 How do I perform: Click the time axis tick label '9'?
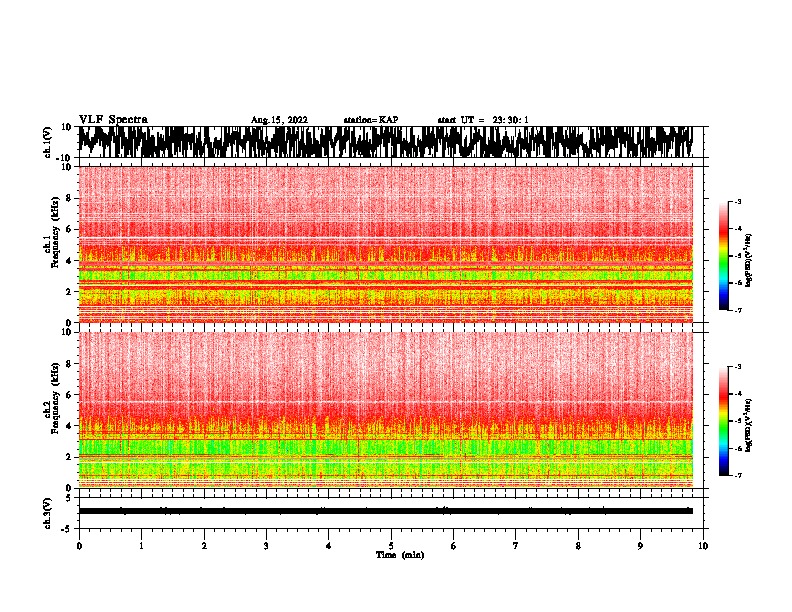[640, 546]
